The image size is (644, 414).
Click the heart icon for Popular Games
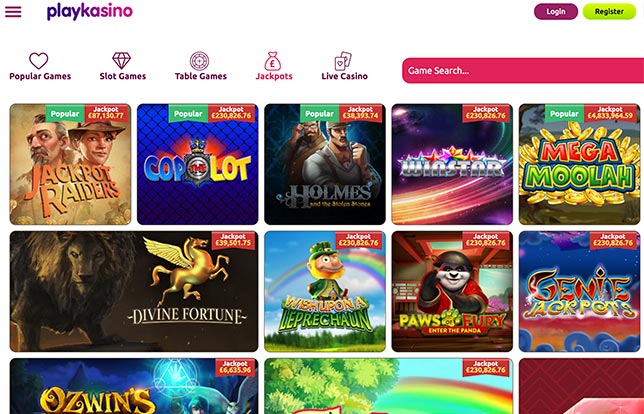point(39,61)
